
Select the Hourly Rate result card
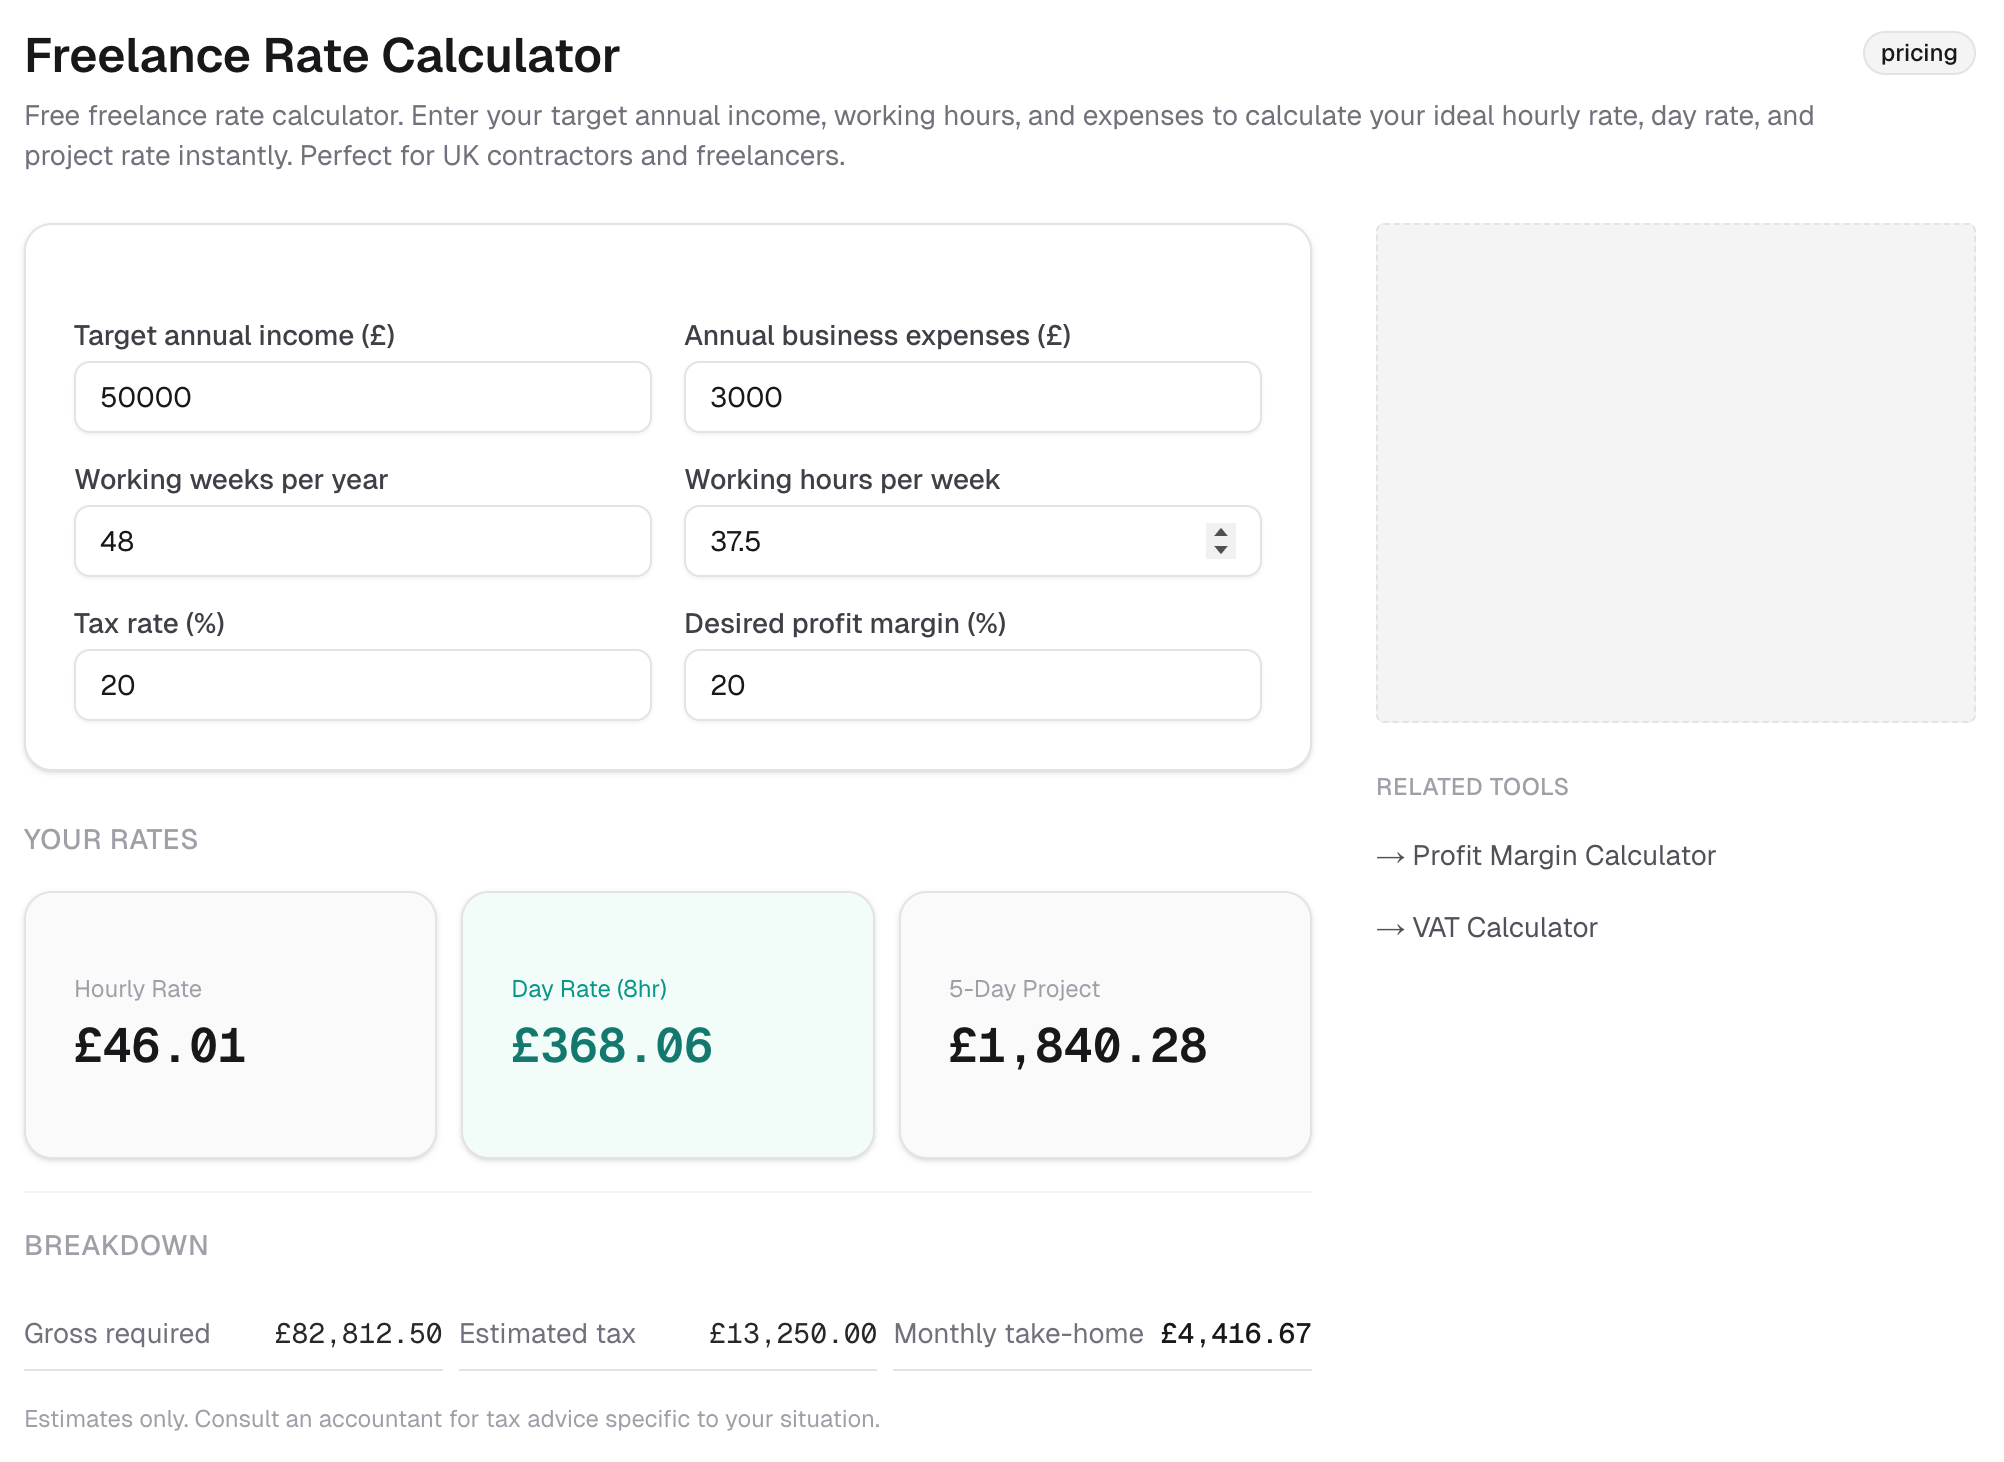(x=230, y=1024)
